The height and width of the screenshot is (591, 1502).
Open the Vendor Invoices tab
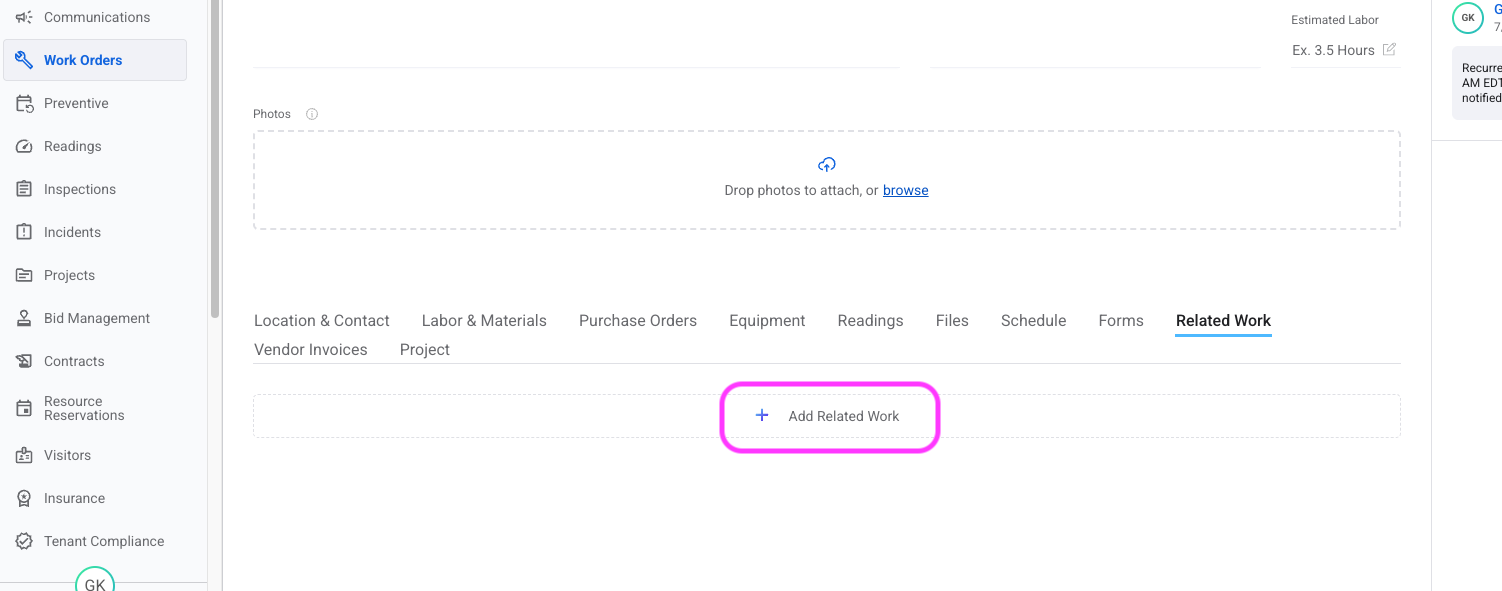pyautogui.click(x=311, y=349)
